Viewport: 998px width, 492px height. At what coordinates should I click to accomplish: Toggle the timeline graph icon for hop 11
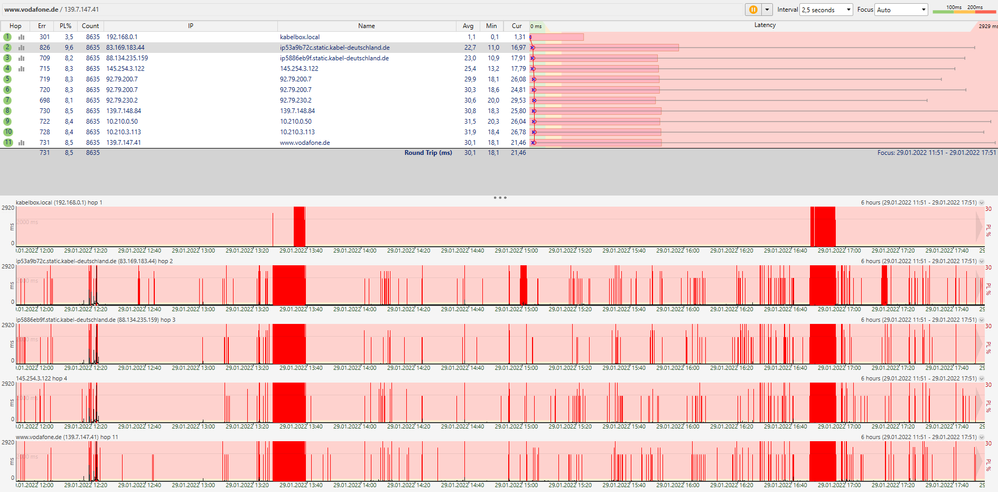[x=21, y=143]
